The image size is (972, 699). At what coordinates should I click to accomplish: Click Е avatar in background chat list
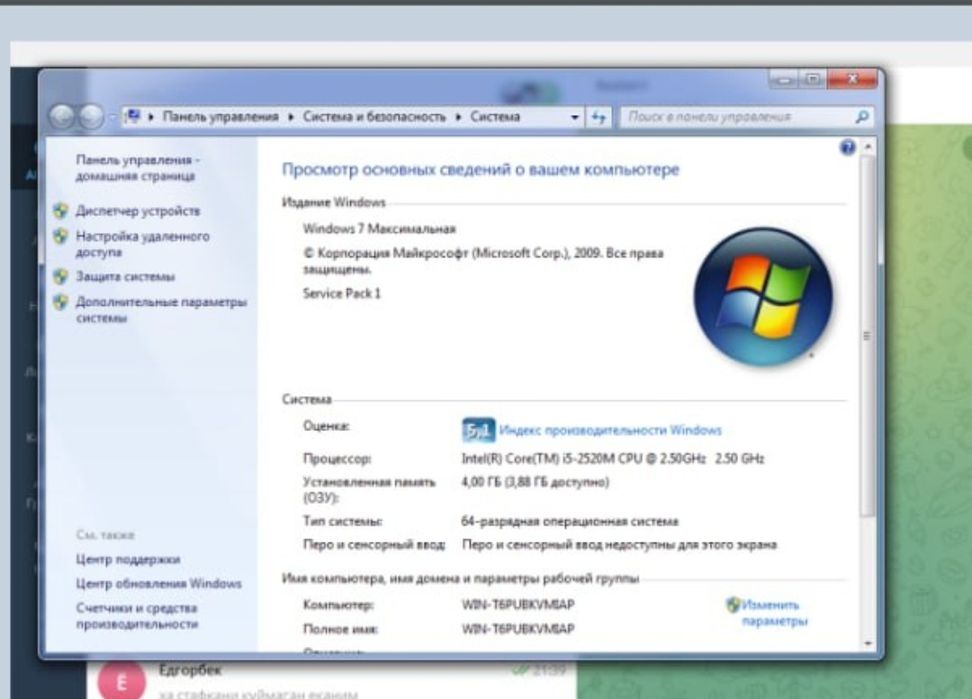(x=122, y=682)
